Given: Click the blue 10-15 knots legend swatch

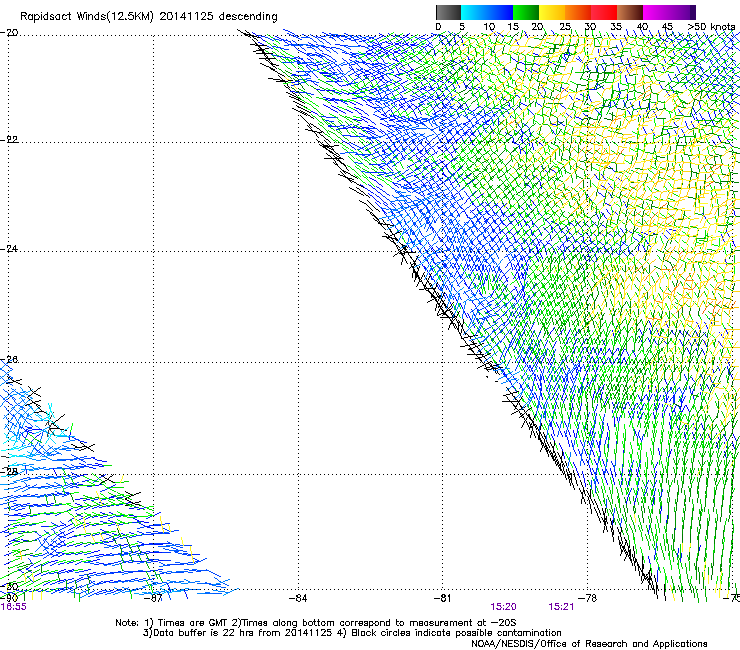Looking at the screenshot, I should tap(500, 12).
